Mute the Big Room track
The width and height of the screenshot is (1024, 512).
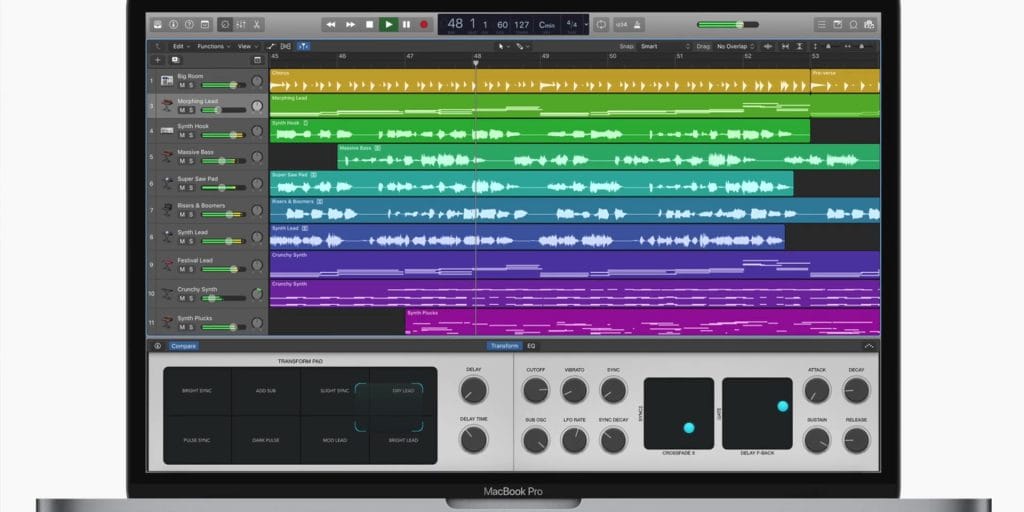point(182,85)
